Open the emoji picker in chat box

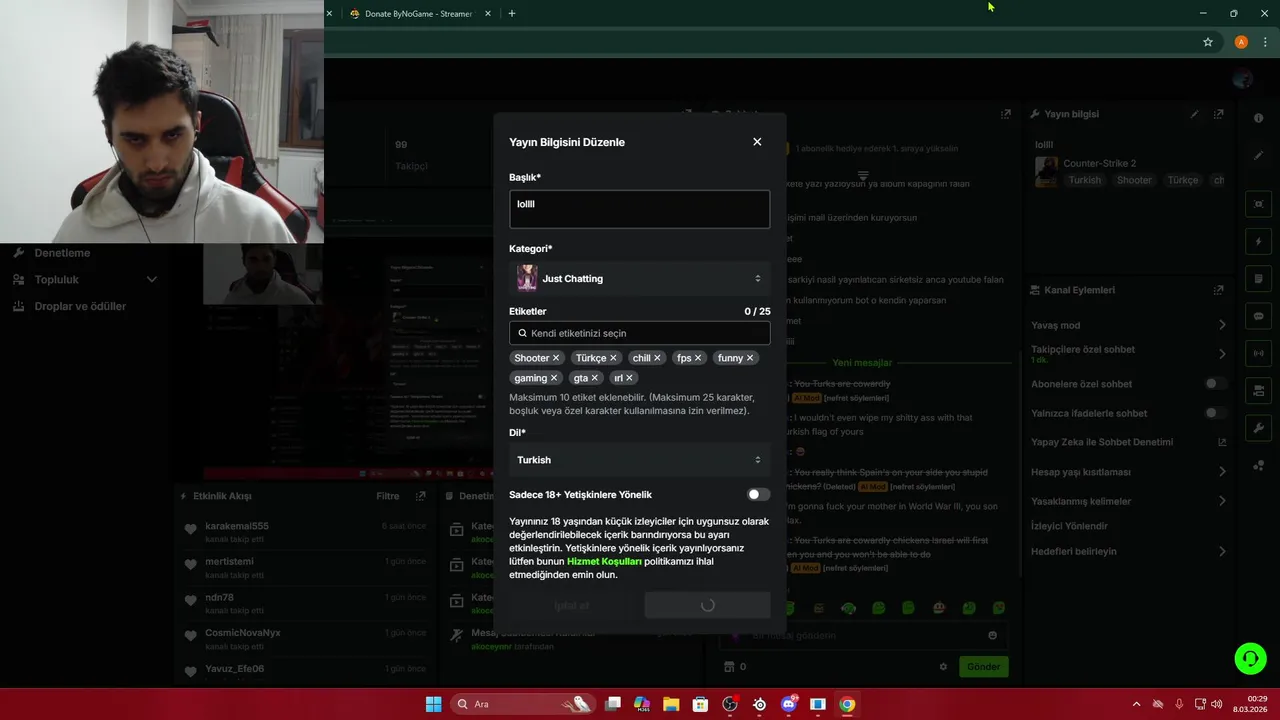pos(992,635)
